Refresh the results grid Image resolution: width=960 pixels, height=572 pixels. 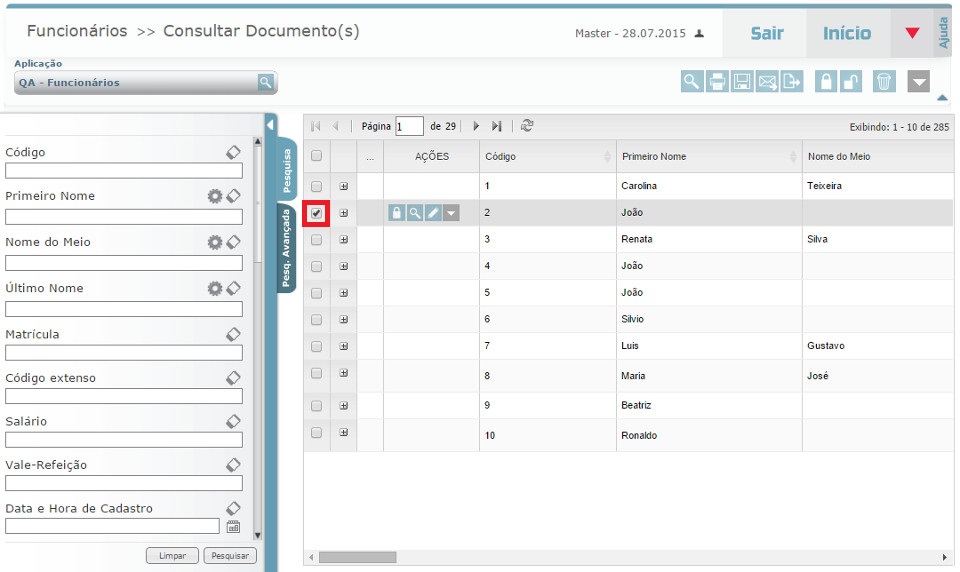point(527,126)
